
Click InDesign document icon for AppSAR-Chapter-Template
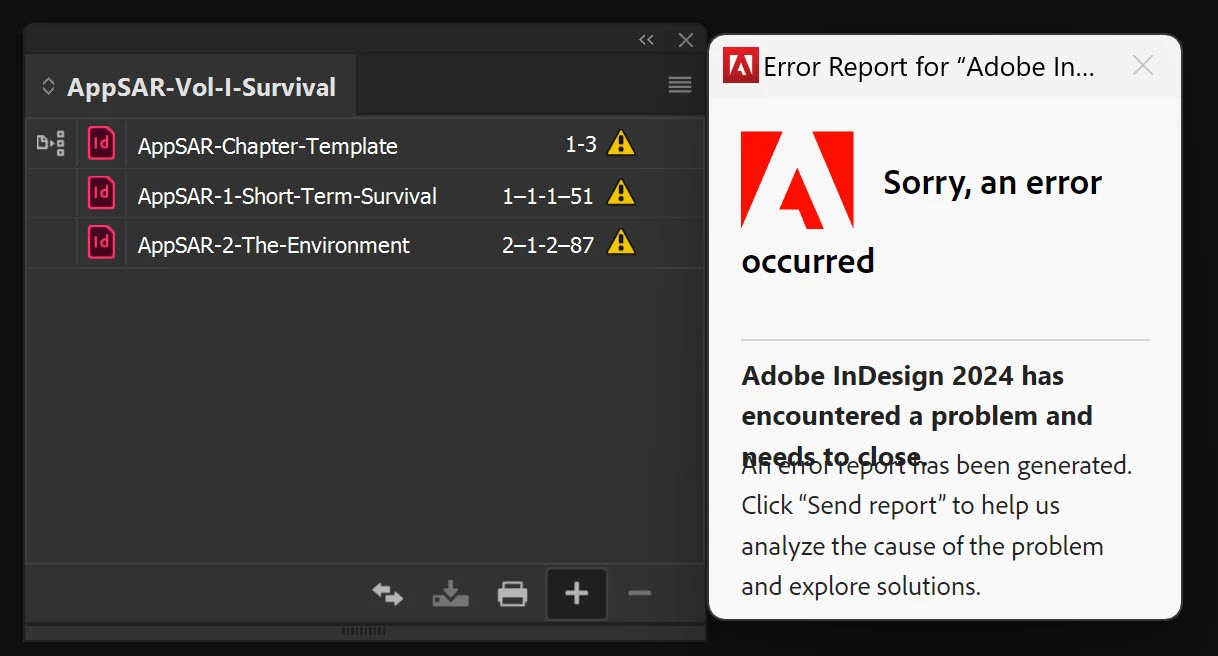click(x=101, y=144)
